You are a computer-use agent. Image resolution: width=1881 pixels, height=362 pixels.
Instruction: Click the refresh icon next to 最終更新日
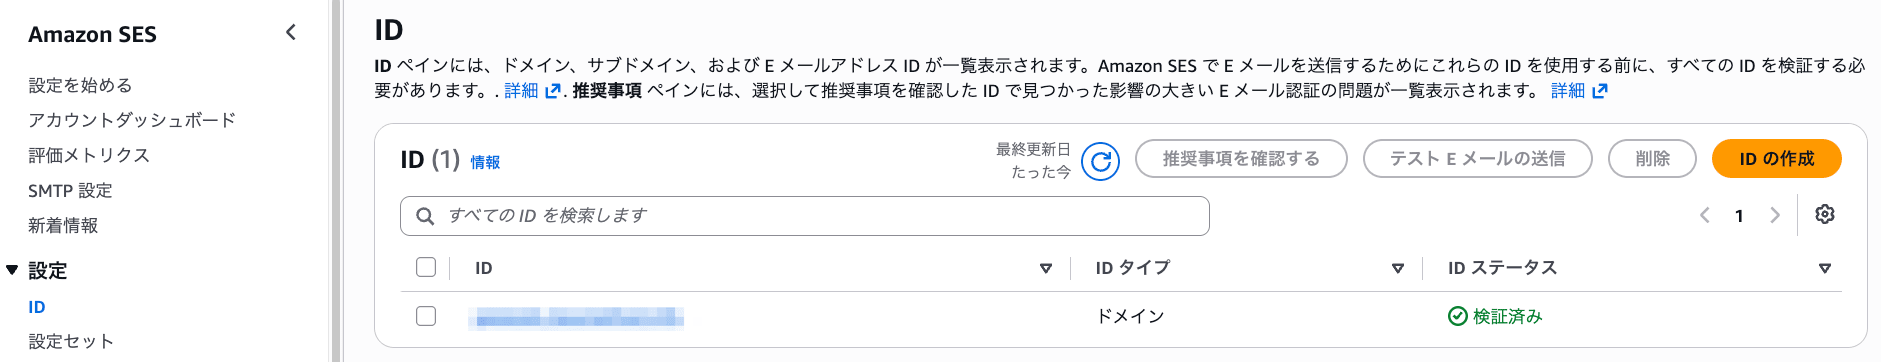1100,160
